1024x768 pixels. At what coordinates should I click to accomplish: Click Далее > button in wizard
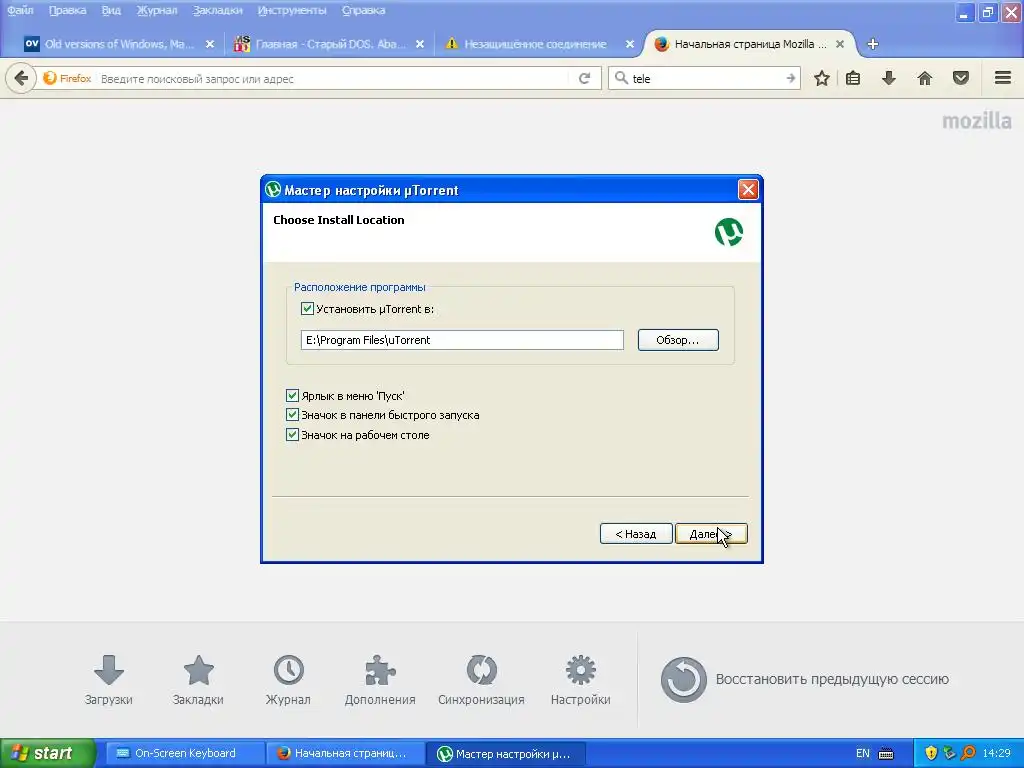[x=711, y=534]
